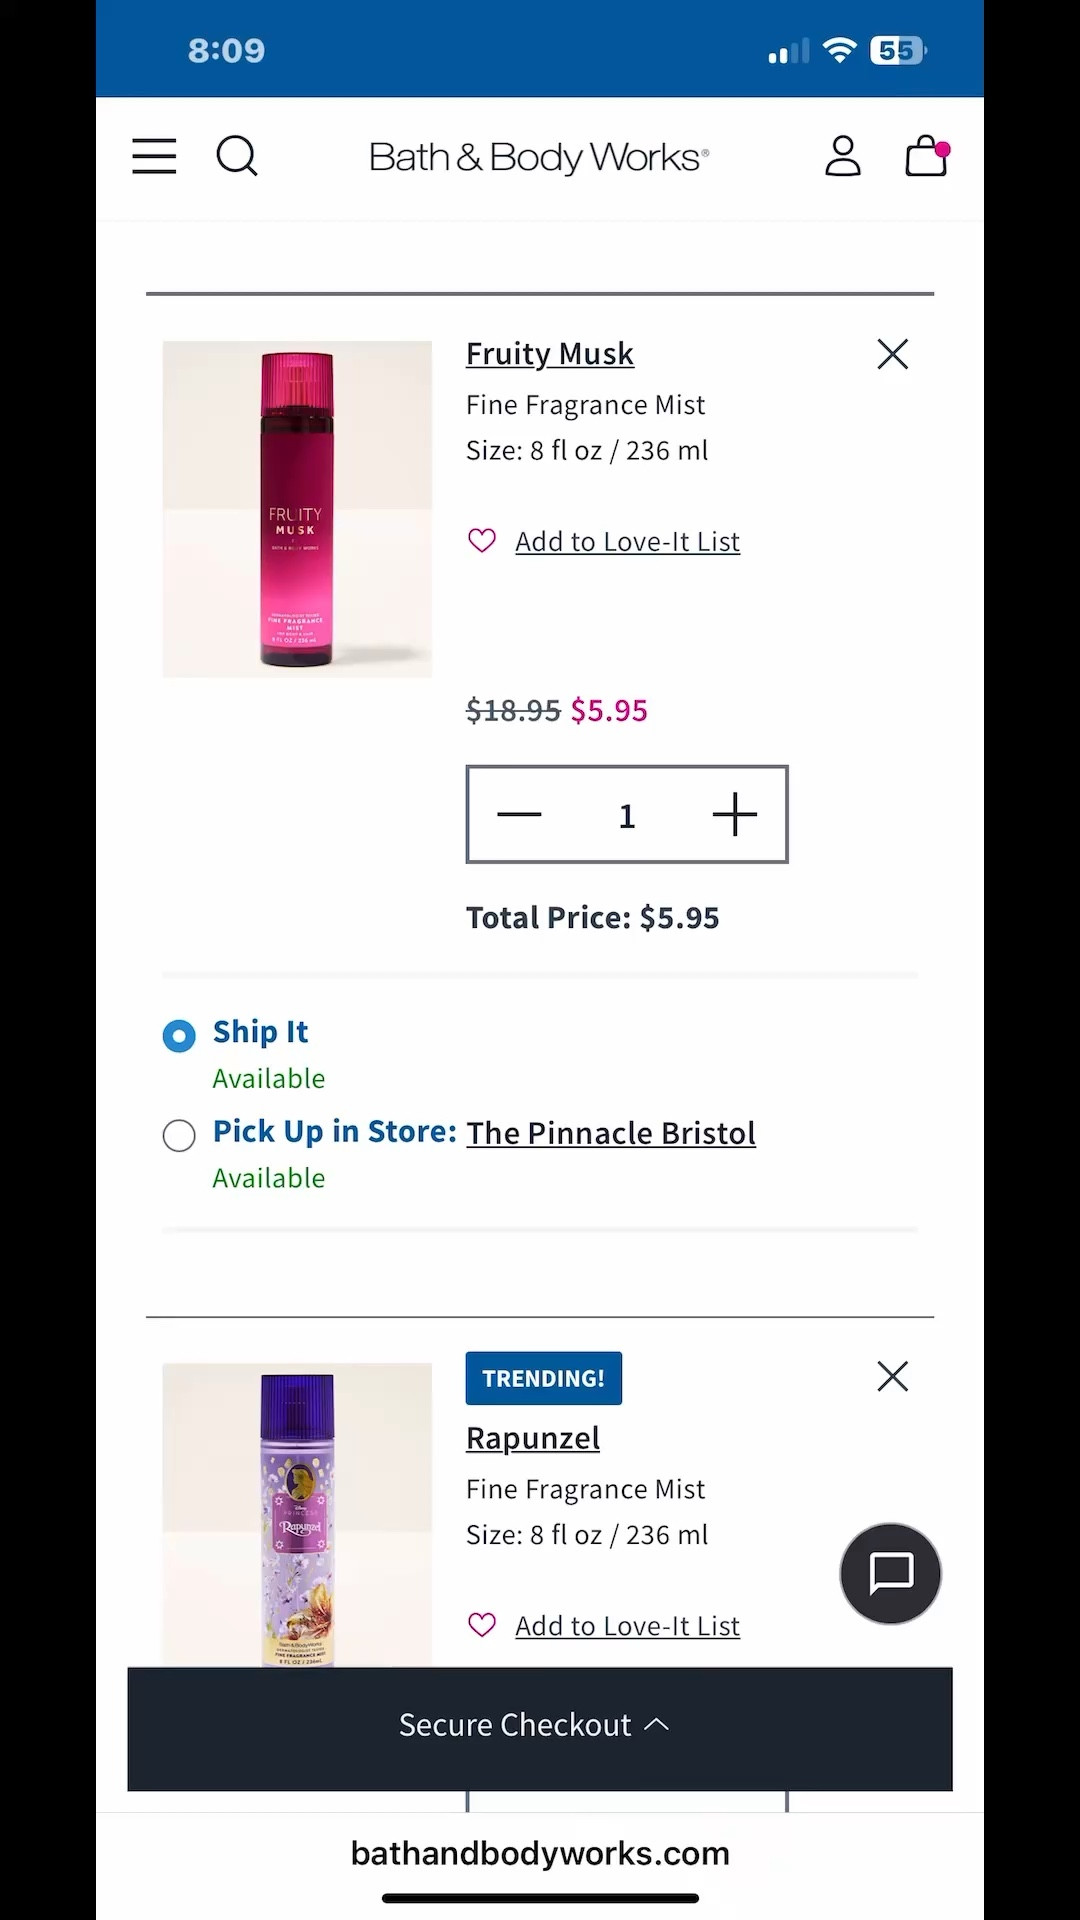The width and height of the screenshot is (1080, 1920).
Task: Decrease Fruity Musk quantity
Action: (519, 814)
